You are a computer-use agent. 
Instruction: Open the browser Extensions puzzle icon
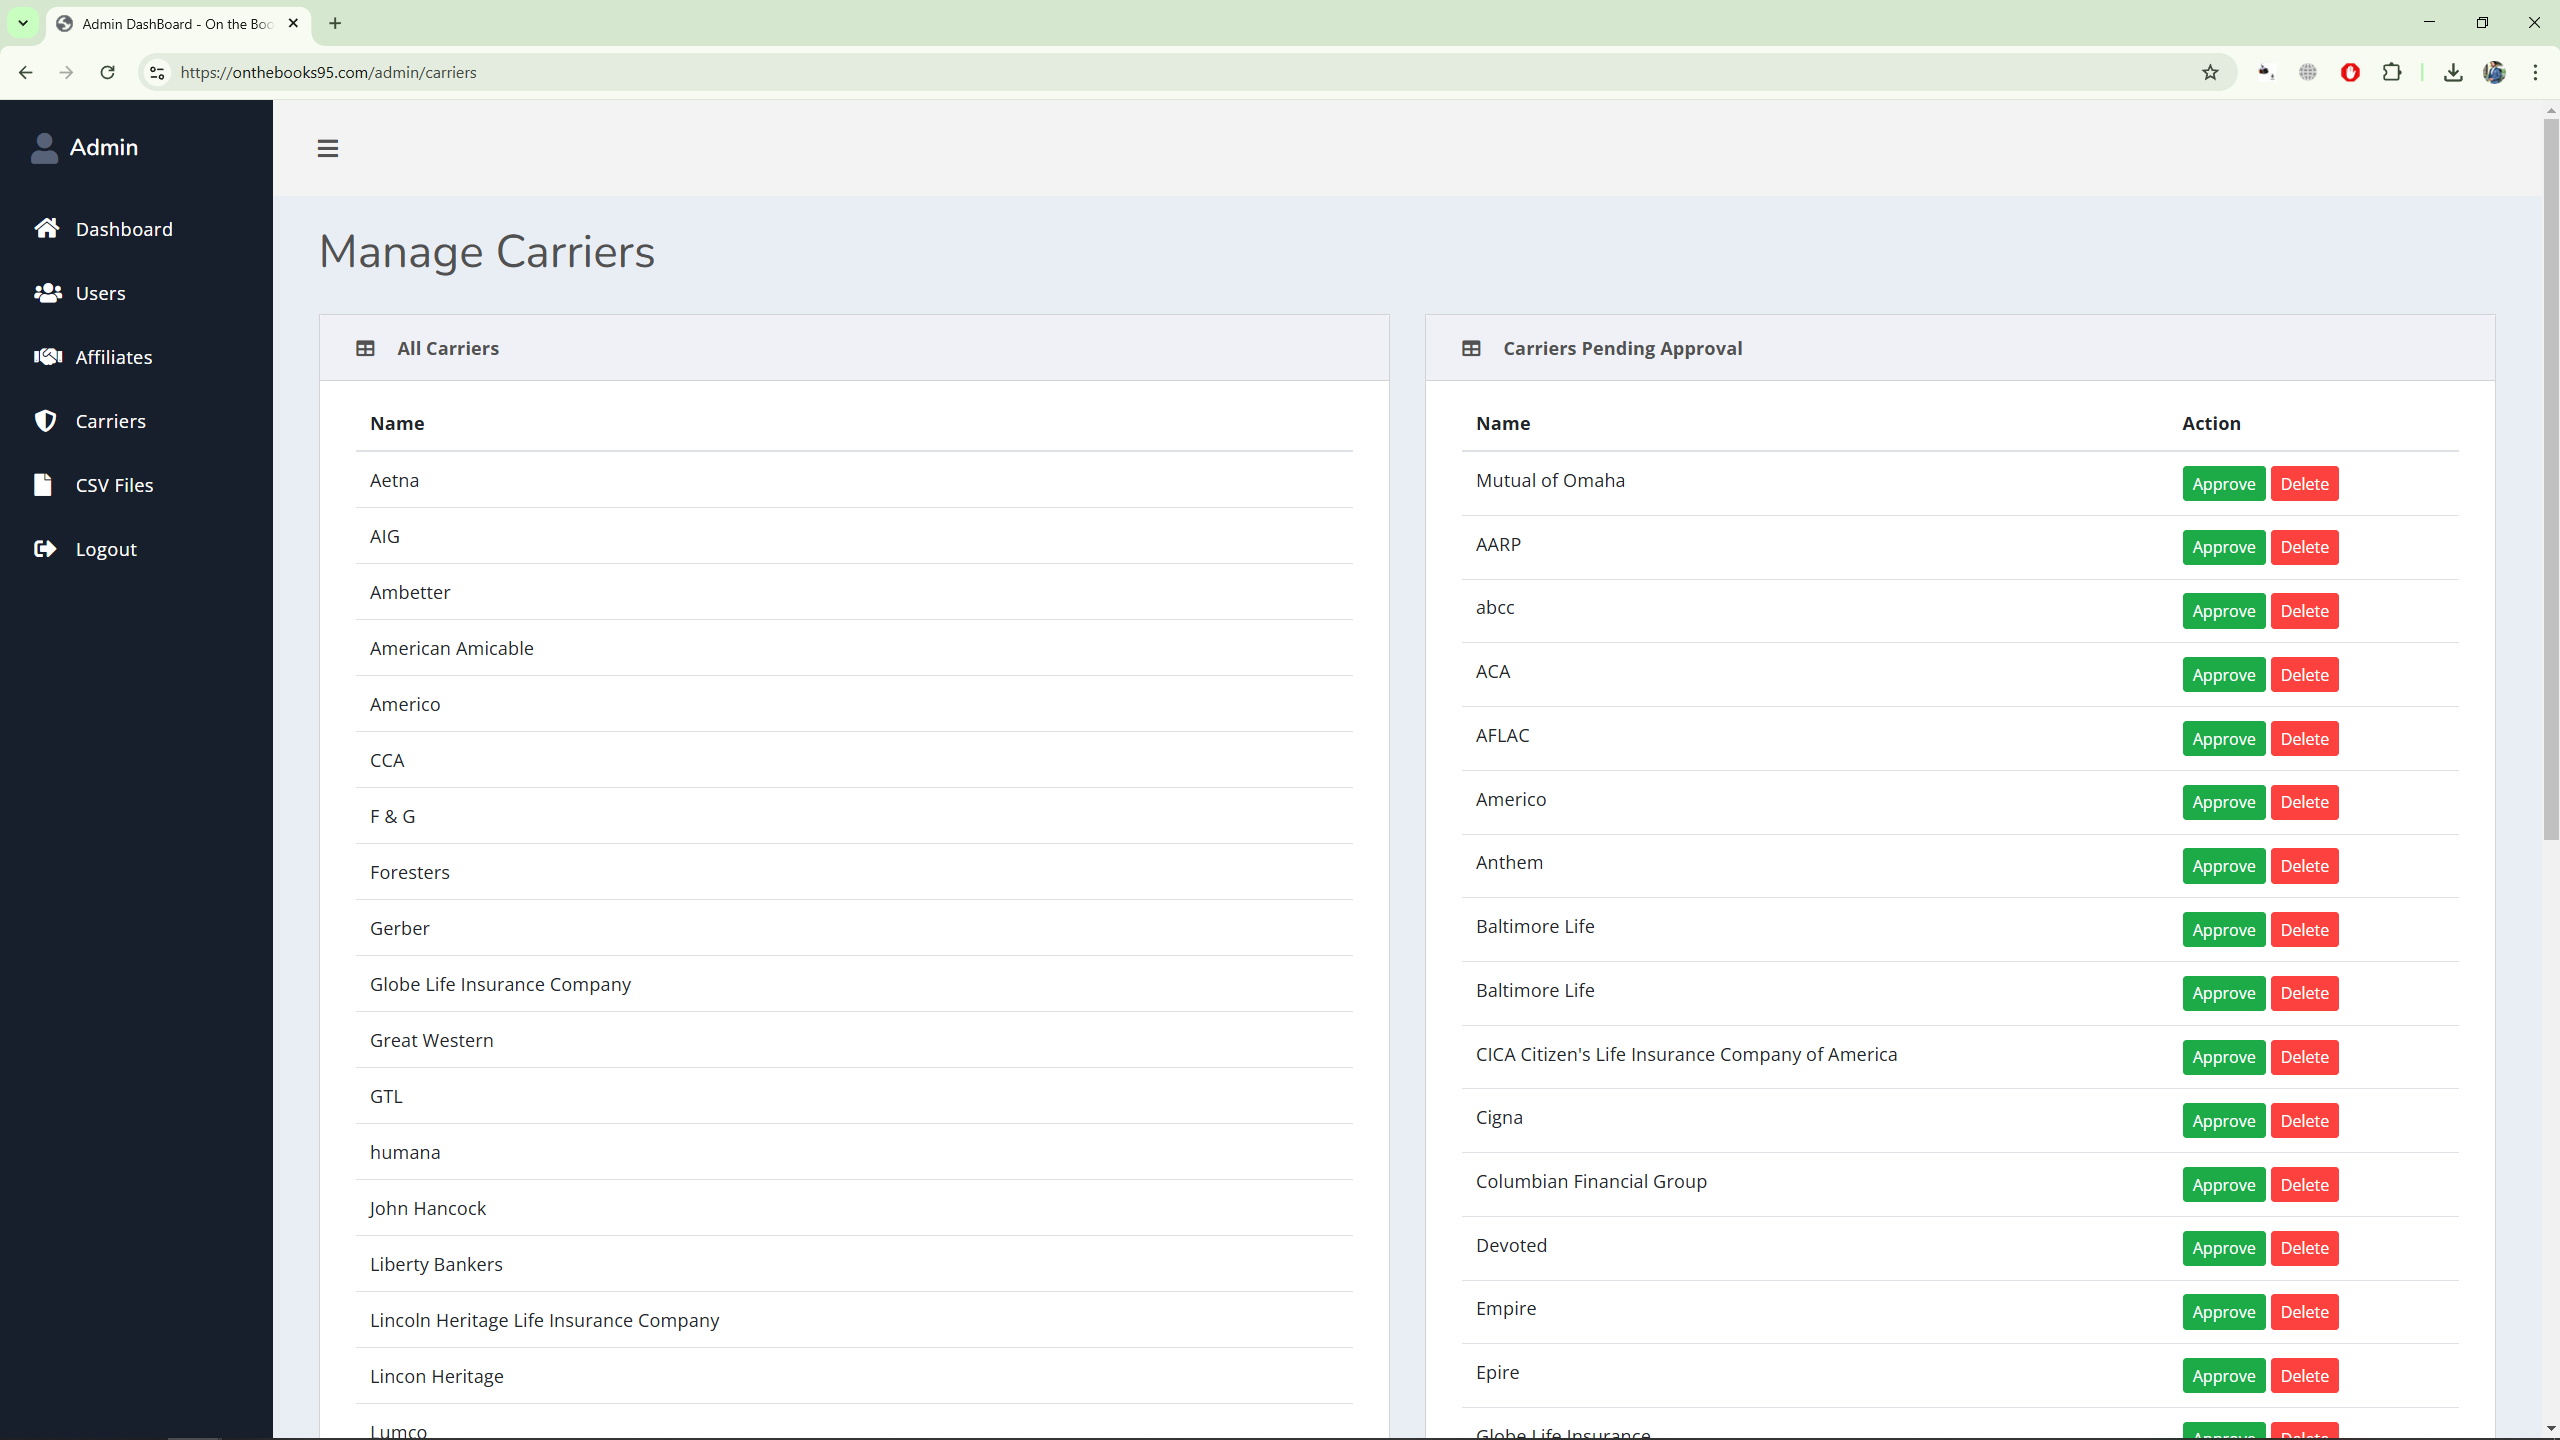(x=2392, y=72)
